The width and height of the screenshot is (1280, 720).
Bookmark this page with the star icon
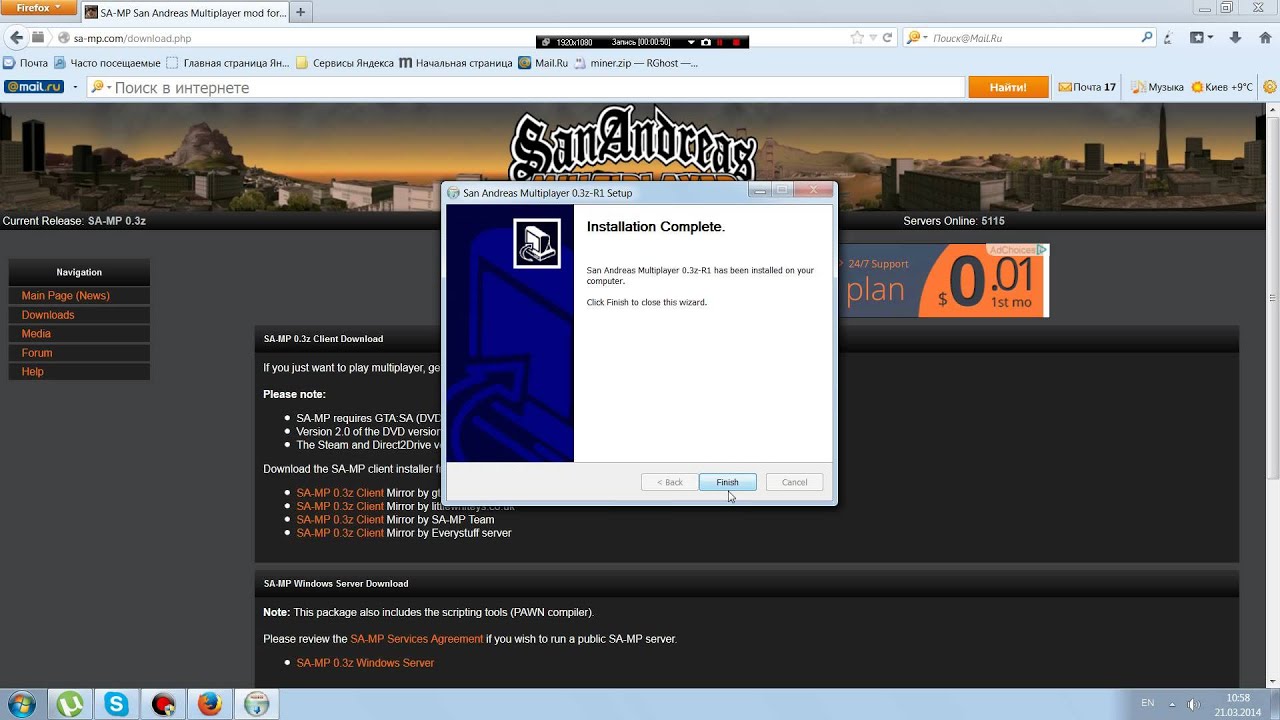(x=857, y=38)
